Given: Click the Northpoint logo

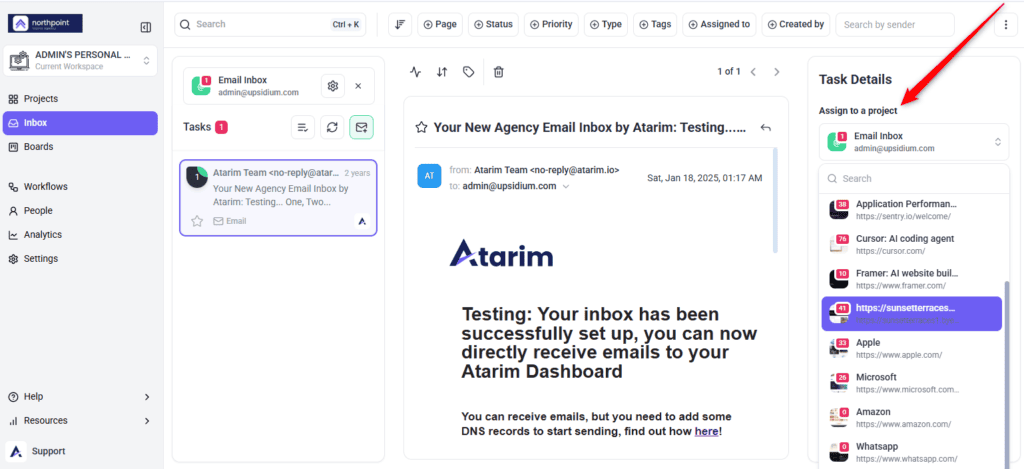Looking at the screenshot, I should point(45,24).
